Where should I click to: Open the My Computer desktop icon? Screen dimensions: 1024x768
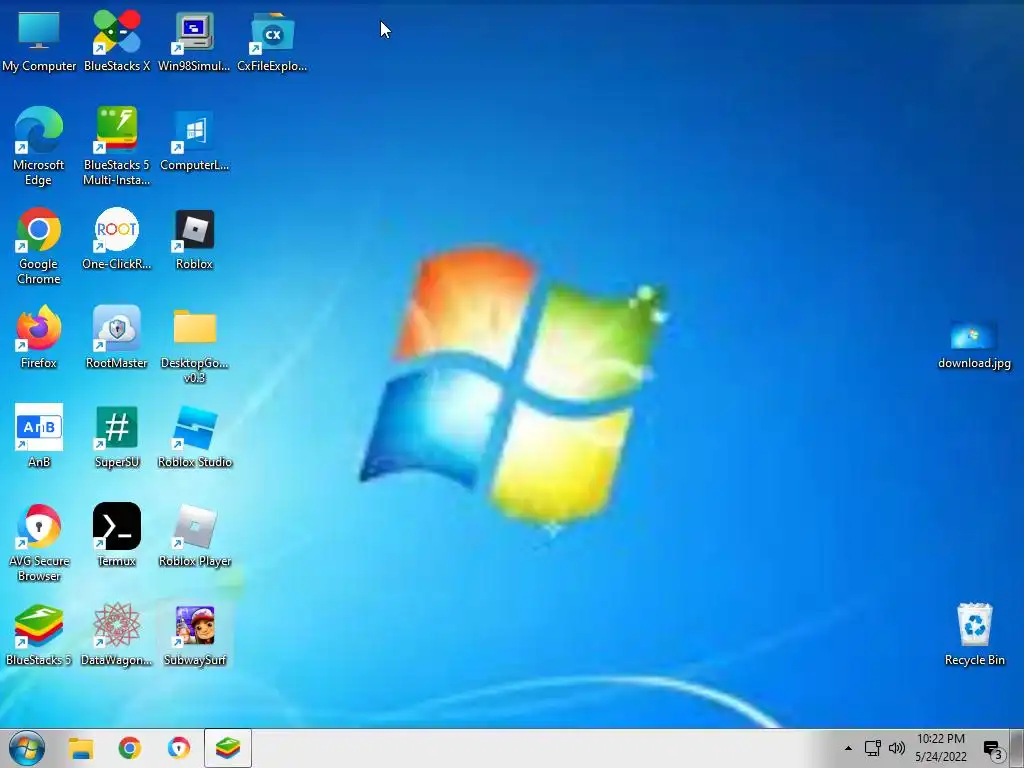pos(39,40)
